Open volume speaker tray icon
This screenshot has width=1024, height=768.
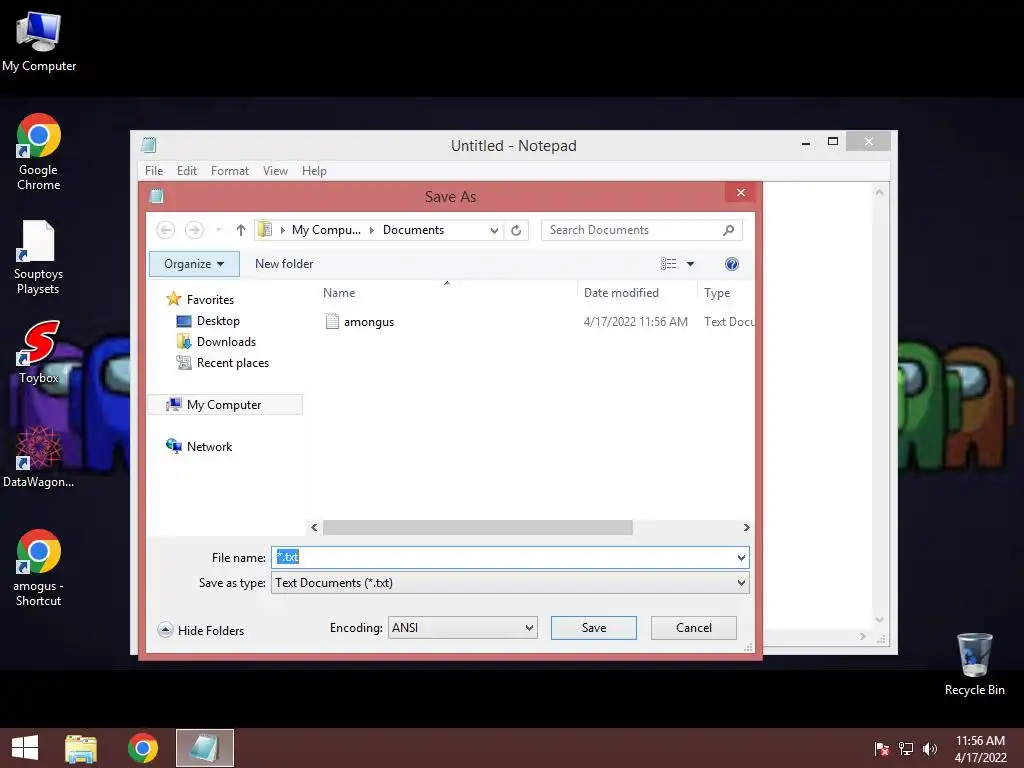tap(930, 749)
